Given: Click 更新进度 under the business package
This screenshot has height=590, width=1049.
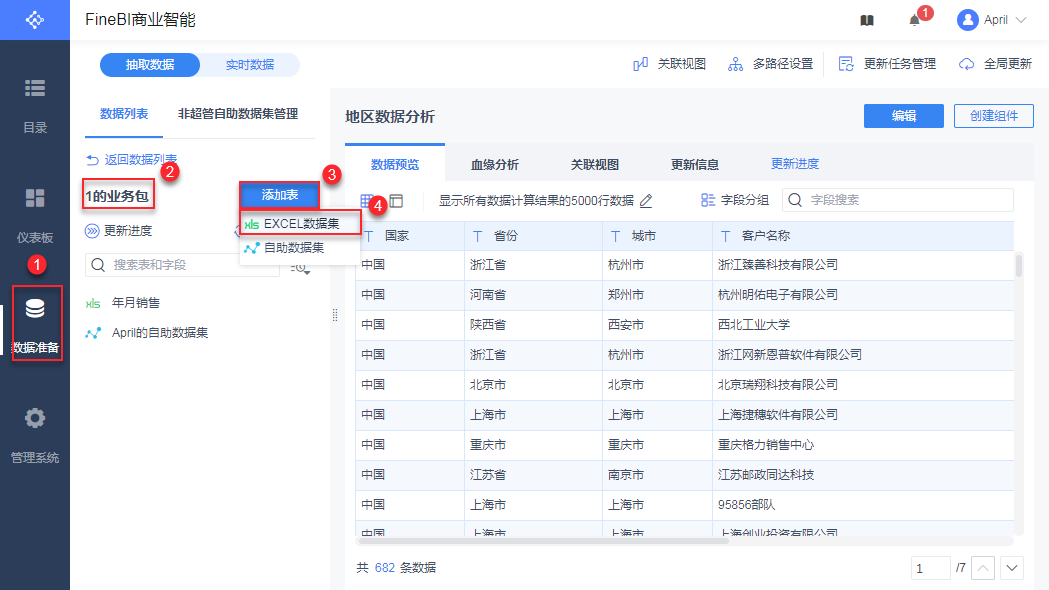Looking at the screenshot, I should (x=119, y=231).
